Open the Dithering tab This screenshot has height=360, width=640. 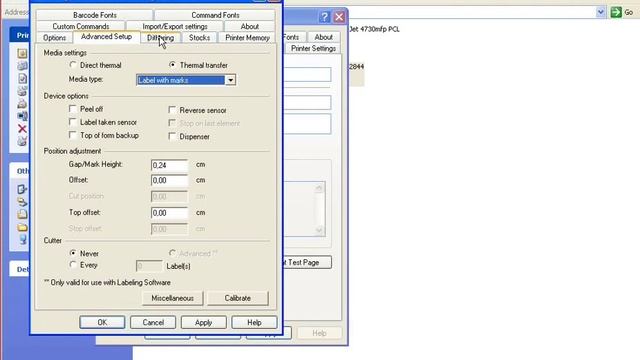(160, 38)
